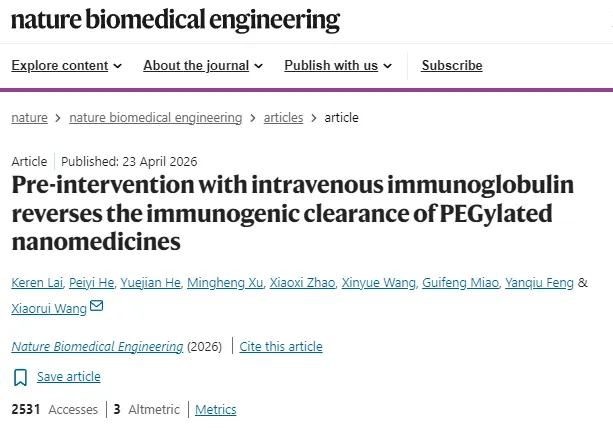
Task: Go to nature breadcrumb link
Action: [x=29, y=118]
